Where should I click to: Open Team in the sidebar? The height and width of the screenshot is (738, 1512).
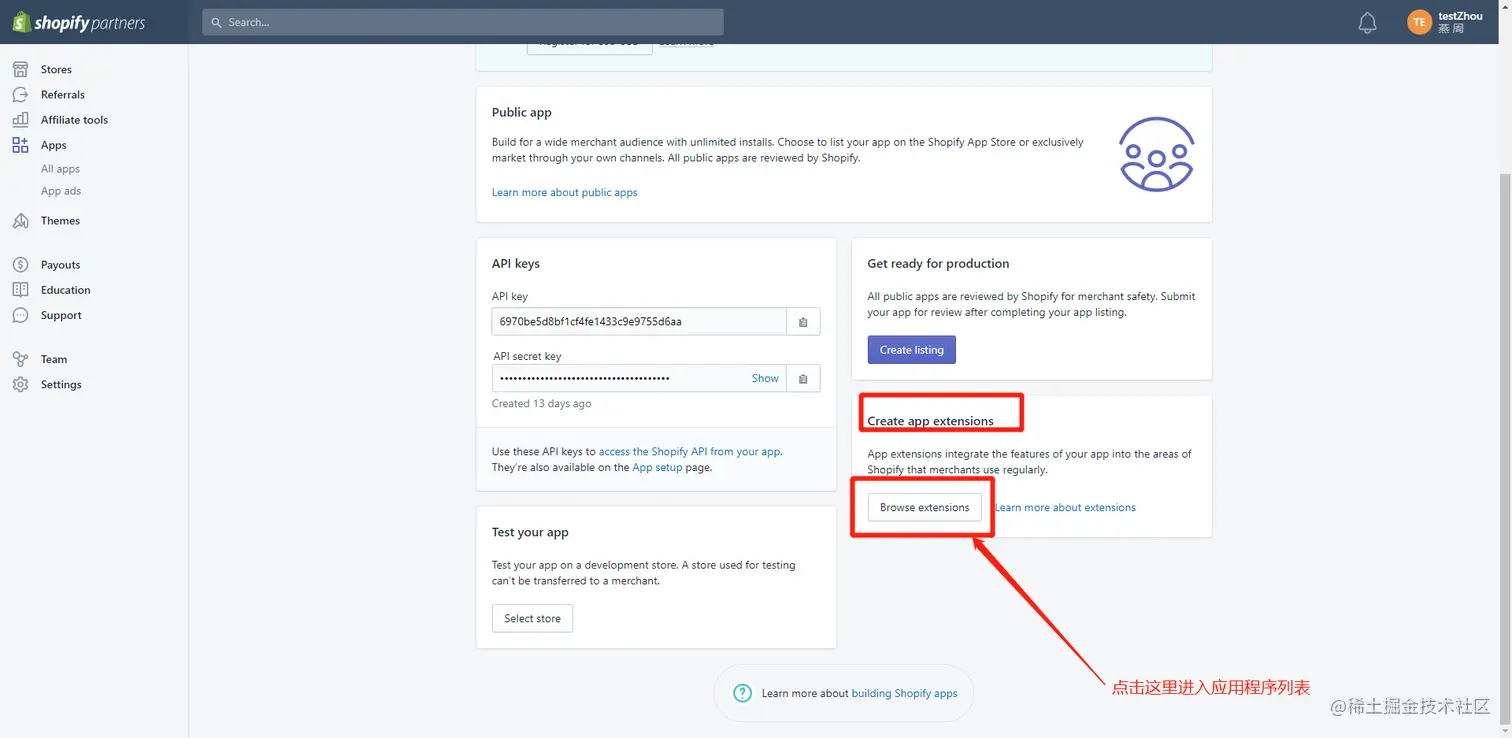coord(54,359)
